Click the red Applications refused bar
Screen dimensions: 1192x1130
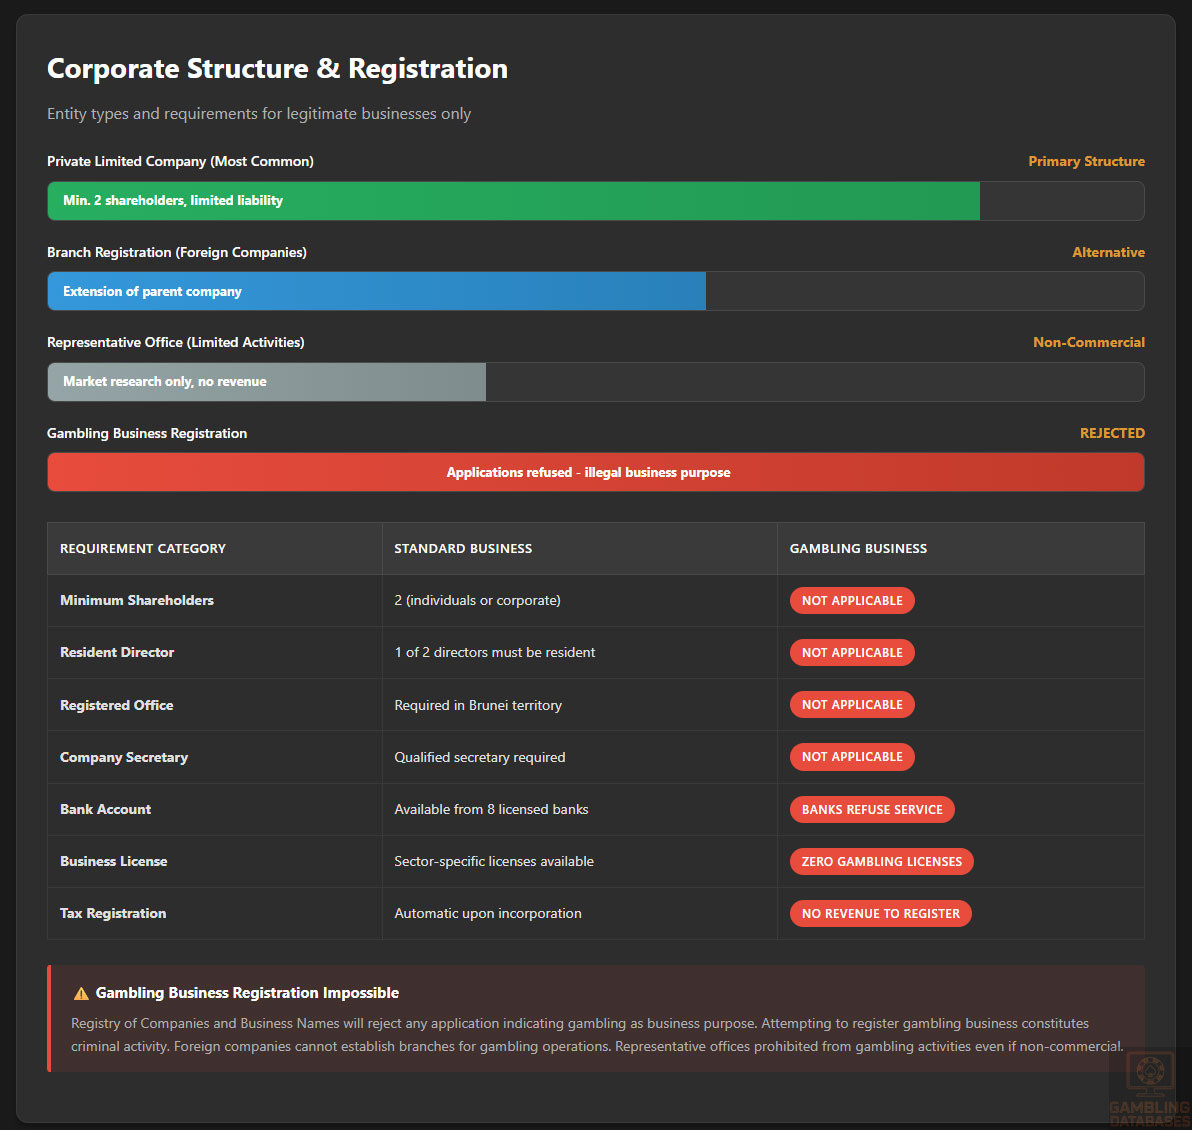coord(595,472)
